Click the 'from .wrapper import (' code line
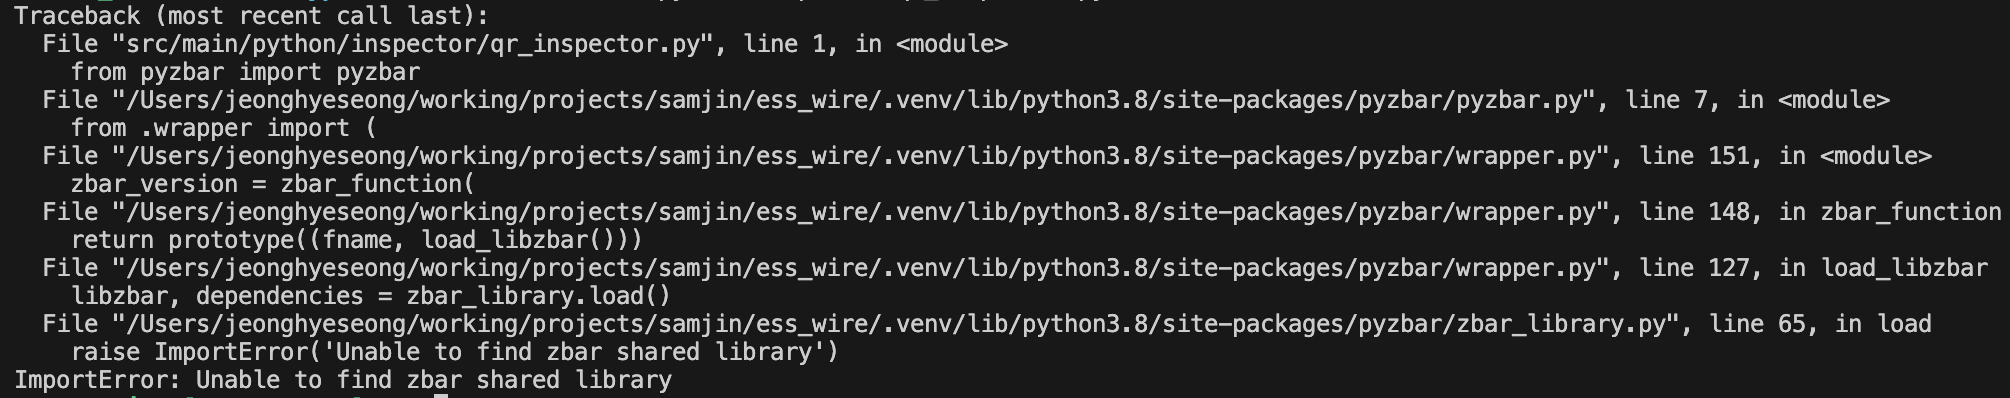The image size is (2010, 398). (224, 128)
